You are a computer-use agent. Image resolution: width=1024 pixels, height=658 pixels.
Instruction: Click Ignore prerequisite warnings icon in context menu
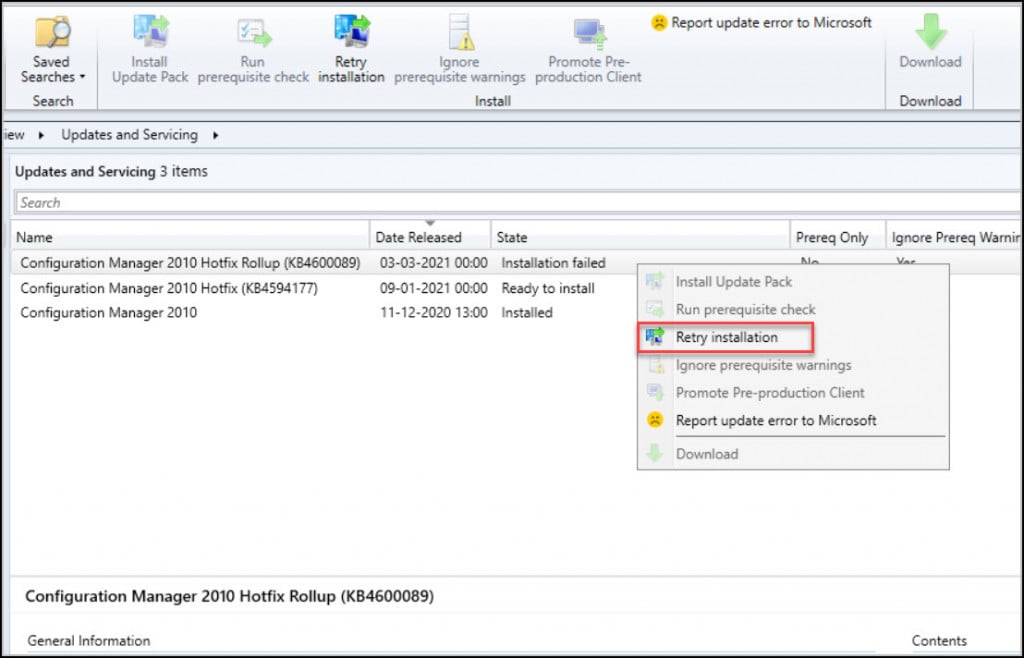coord(655,365)
